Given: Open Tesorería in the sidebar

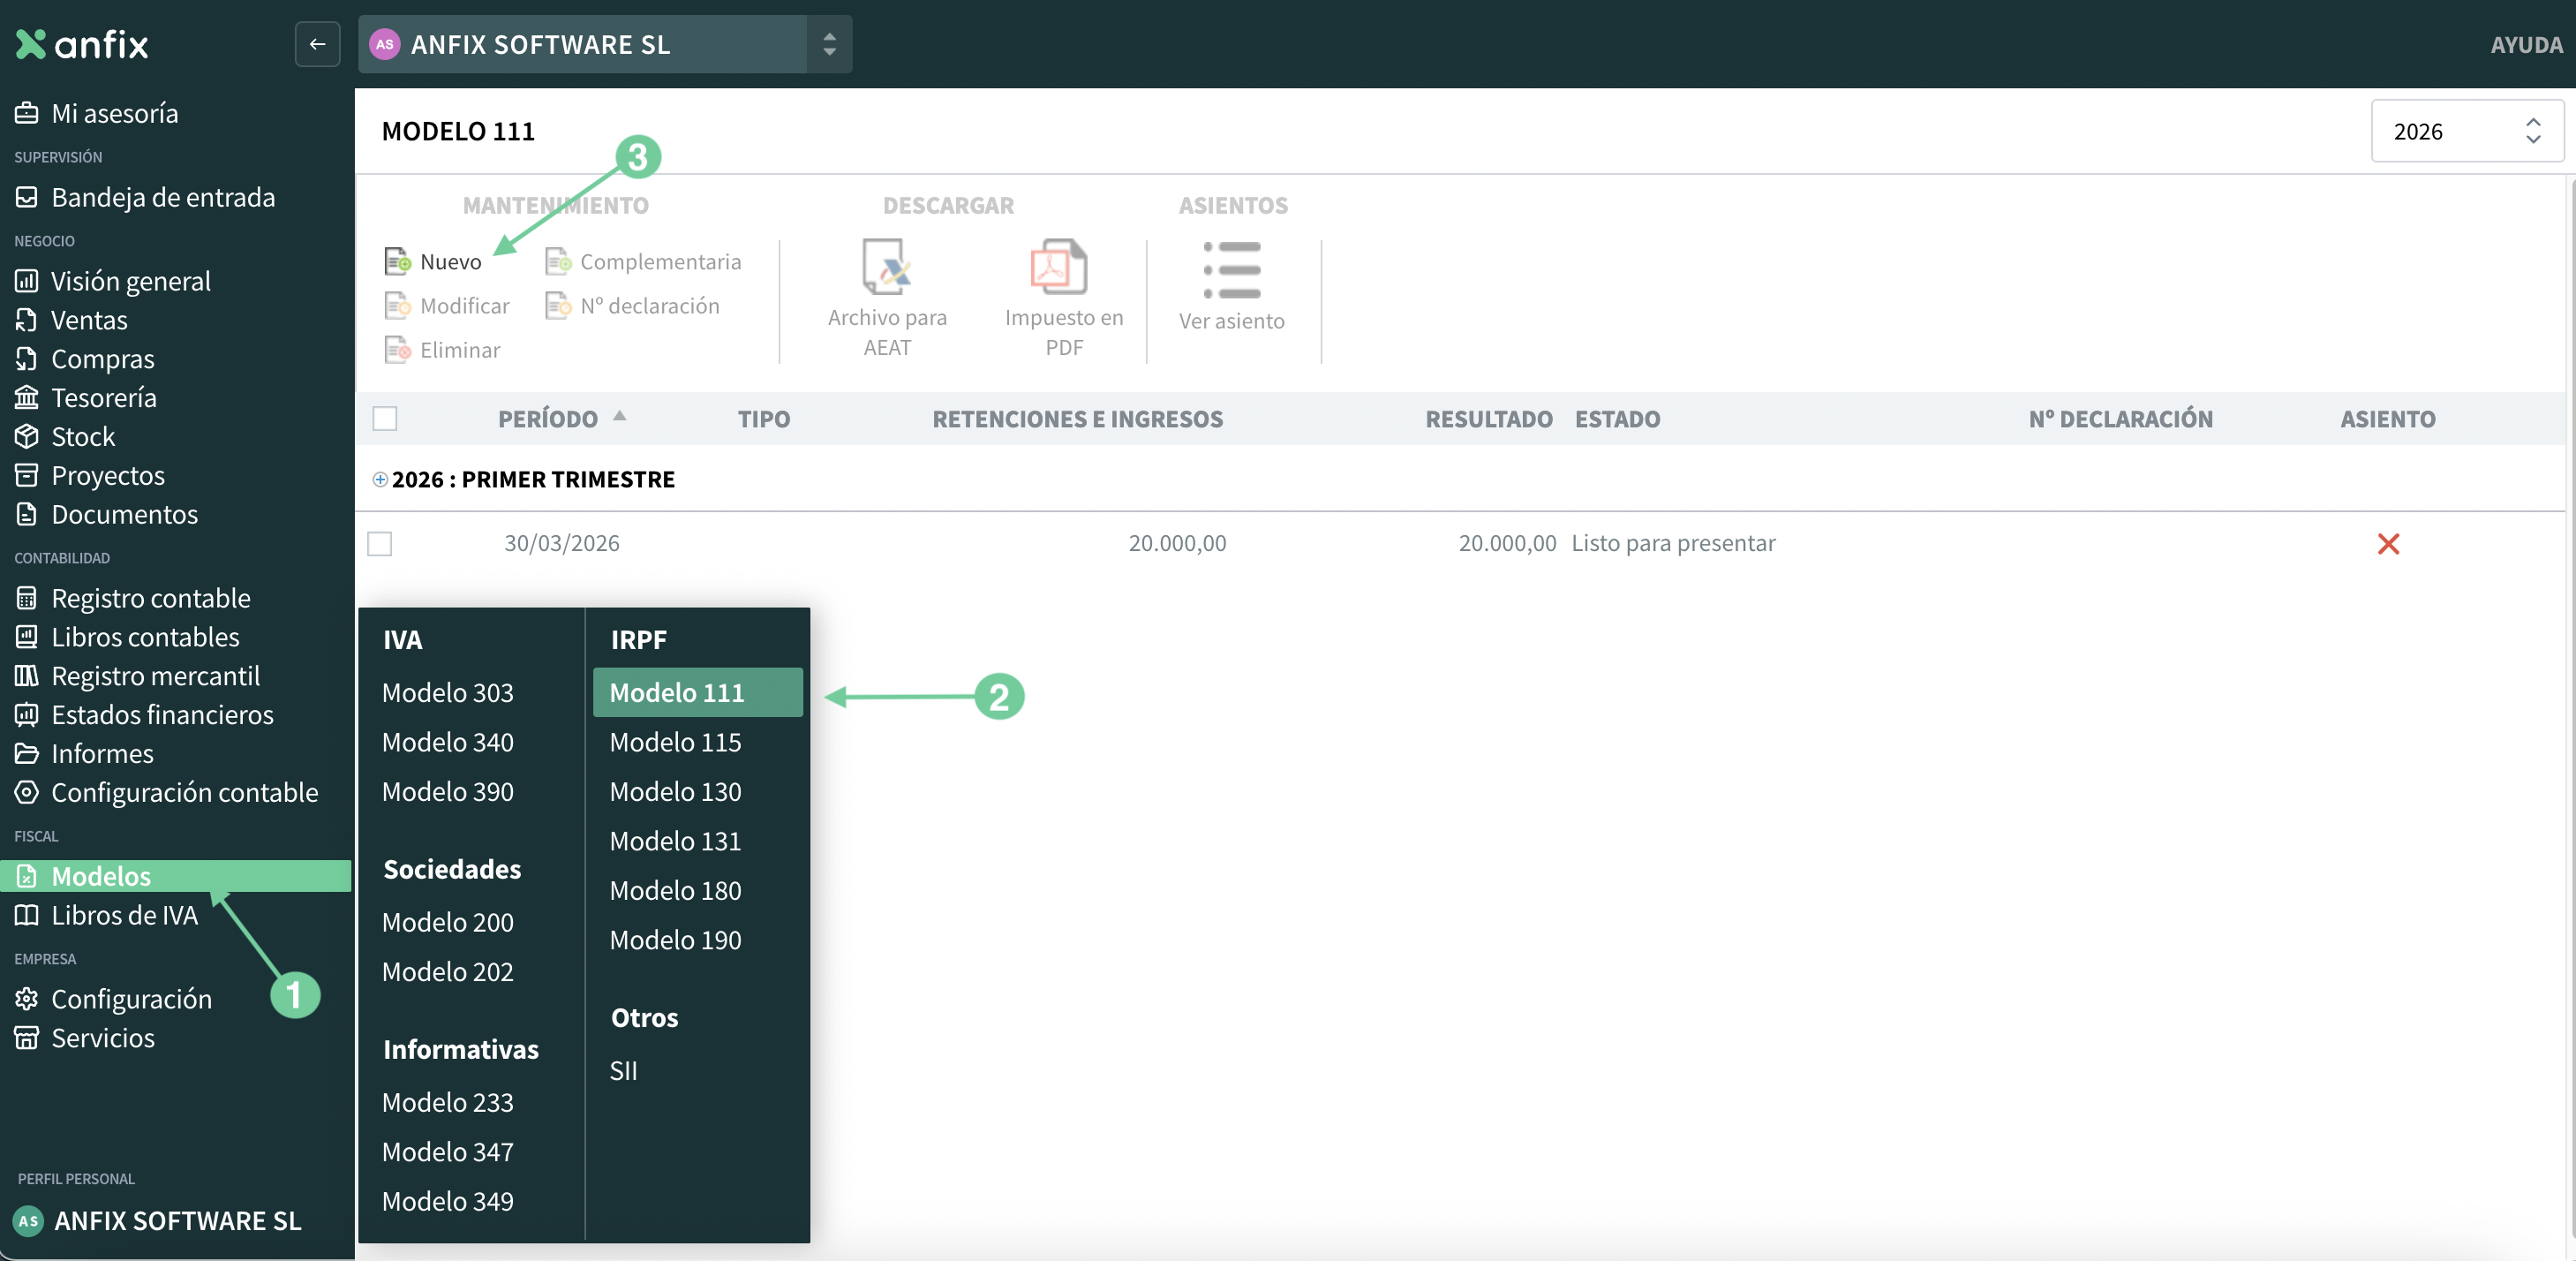Looking at the screenshot, I should click(103, 398).
